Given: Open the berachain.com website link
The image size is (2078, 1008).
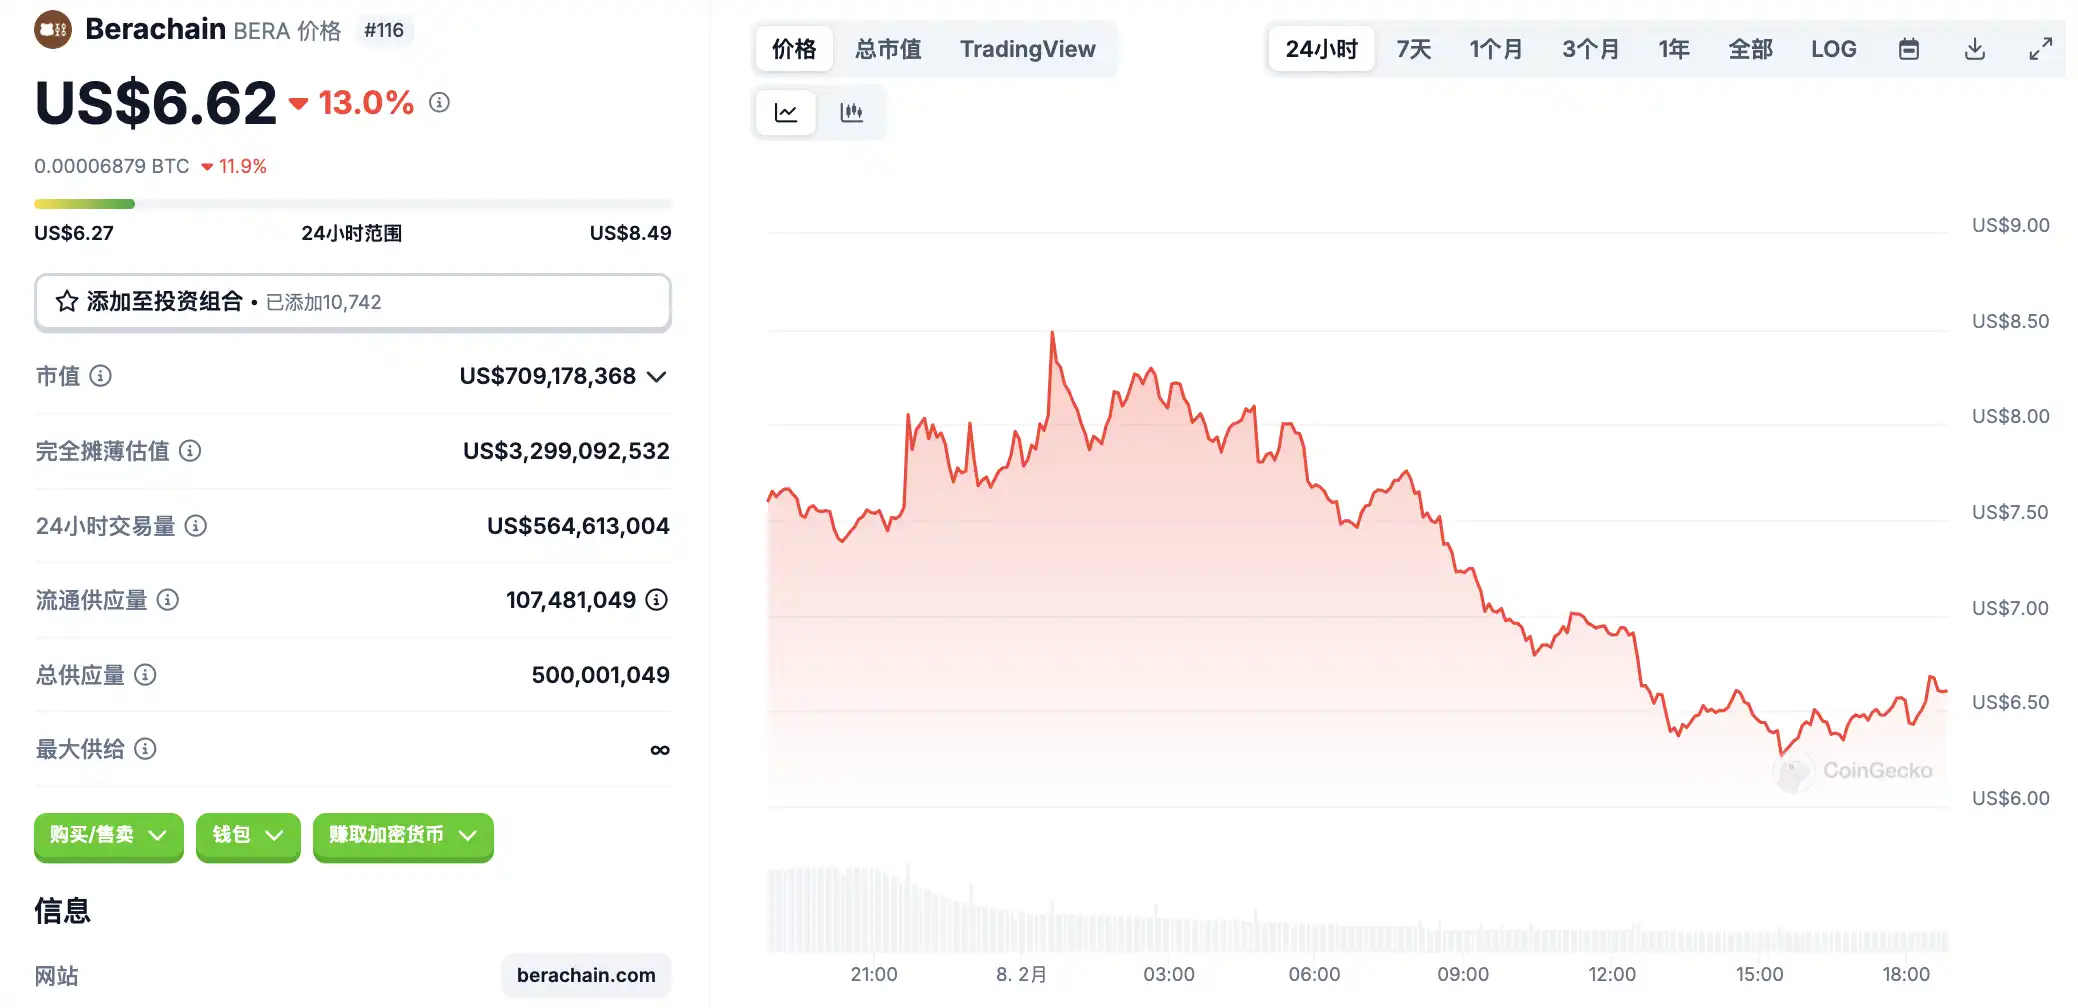Looking at the screenshot, I should click(586, 975).
